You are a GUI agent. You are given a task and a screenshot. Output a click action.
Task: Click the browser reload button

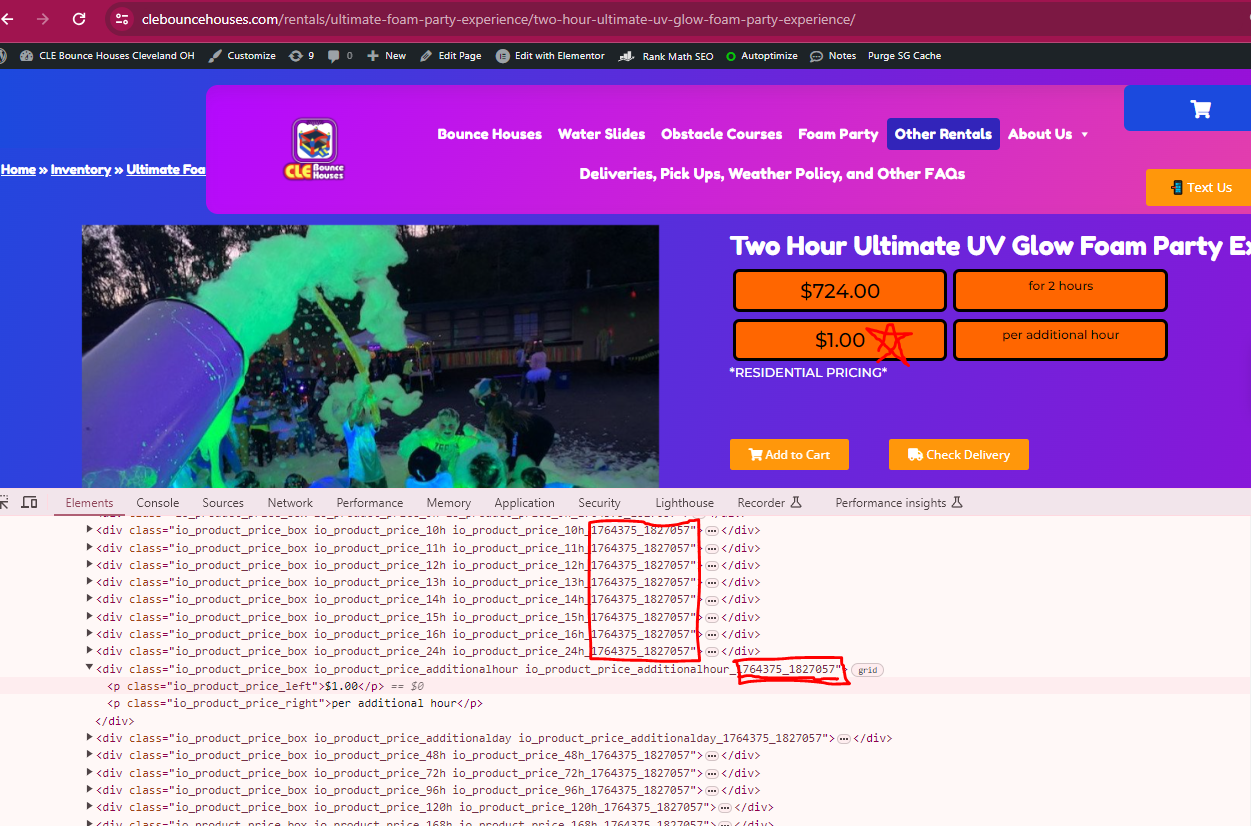pos(79,19)
